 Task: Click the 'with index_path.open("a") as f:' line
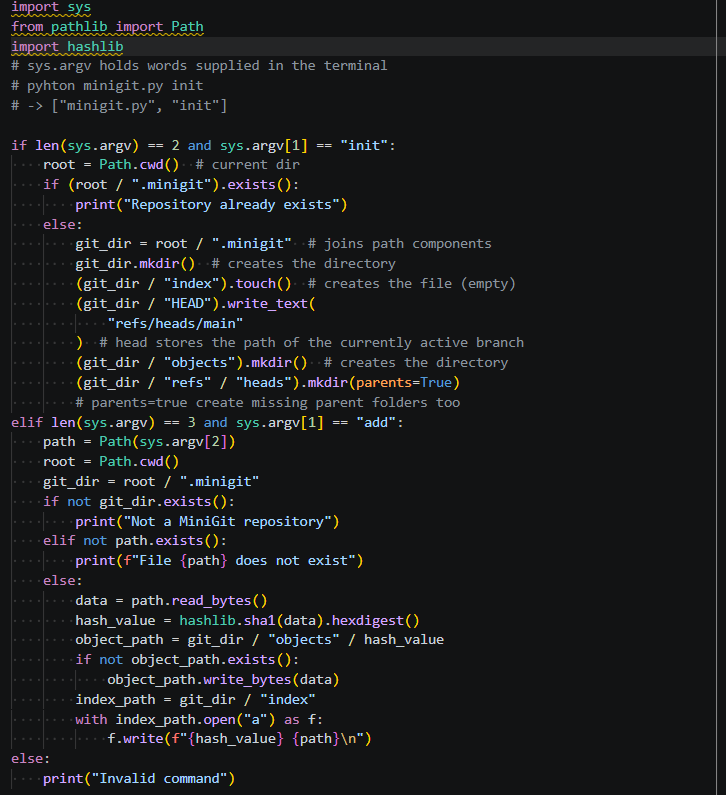click(x=199, y=719)
